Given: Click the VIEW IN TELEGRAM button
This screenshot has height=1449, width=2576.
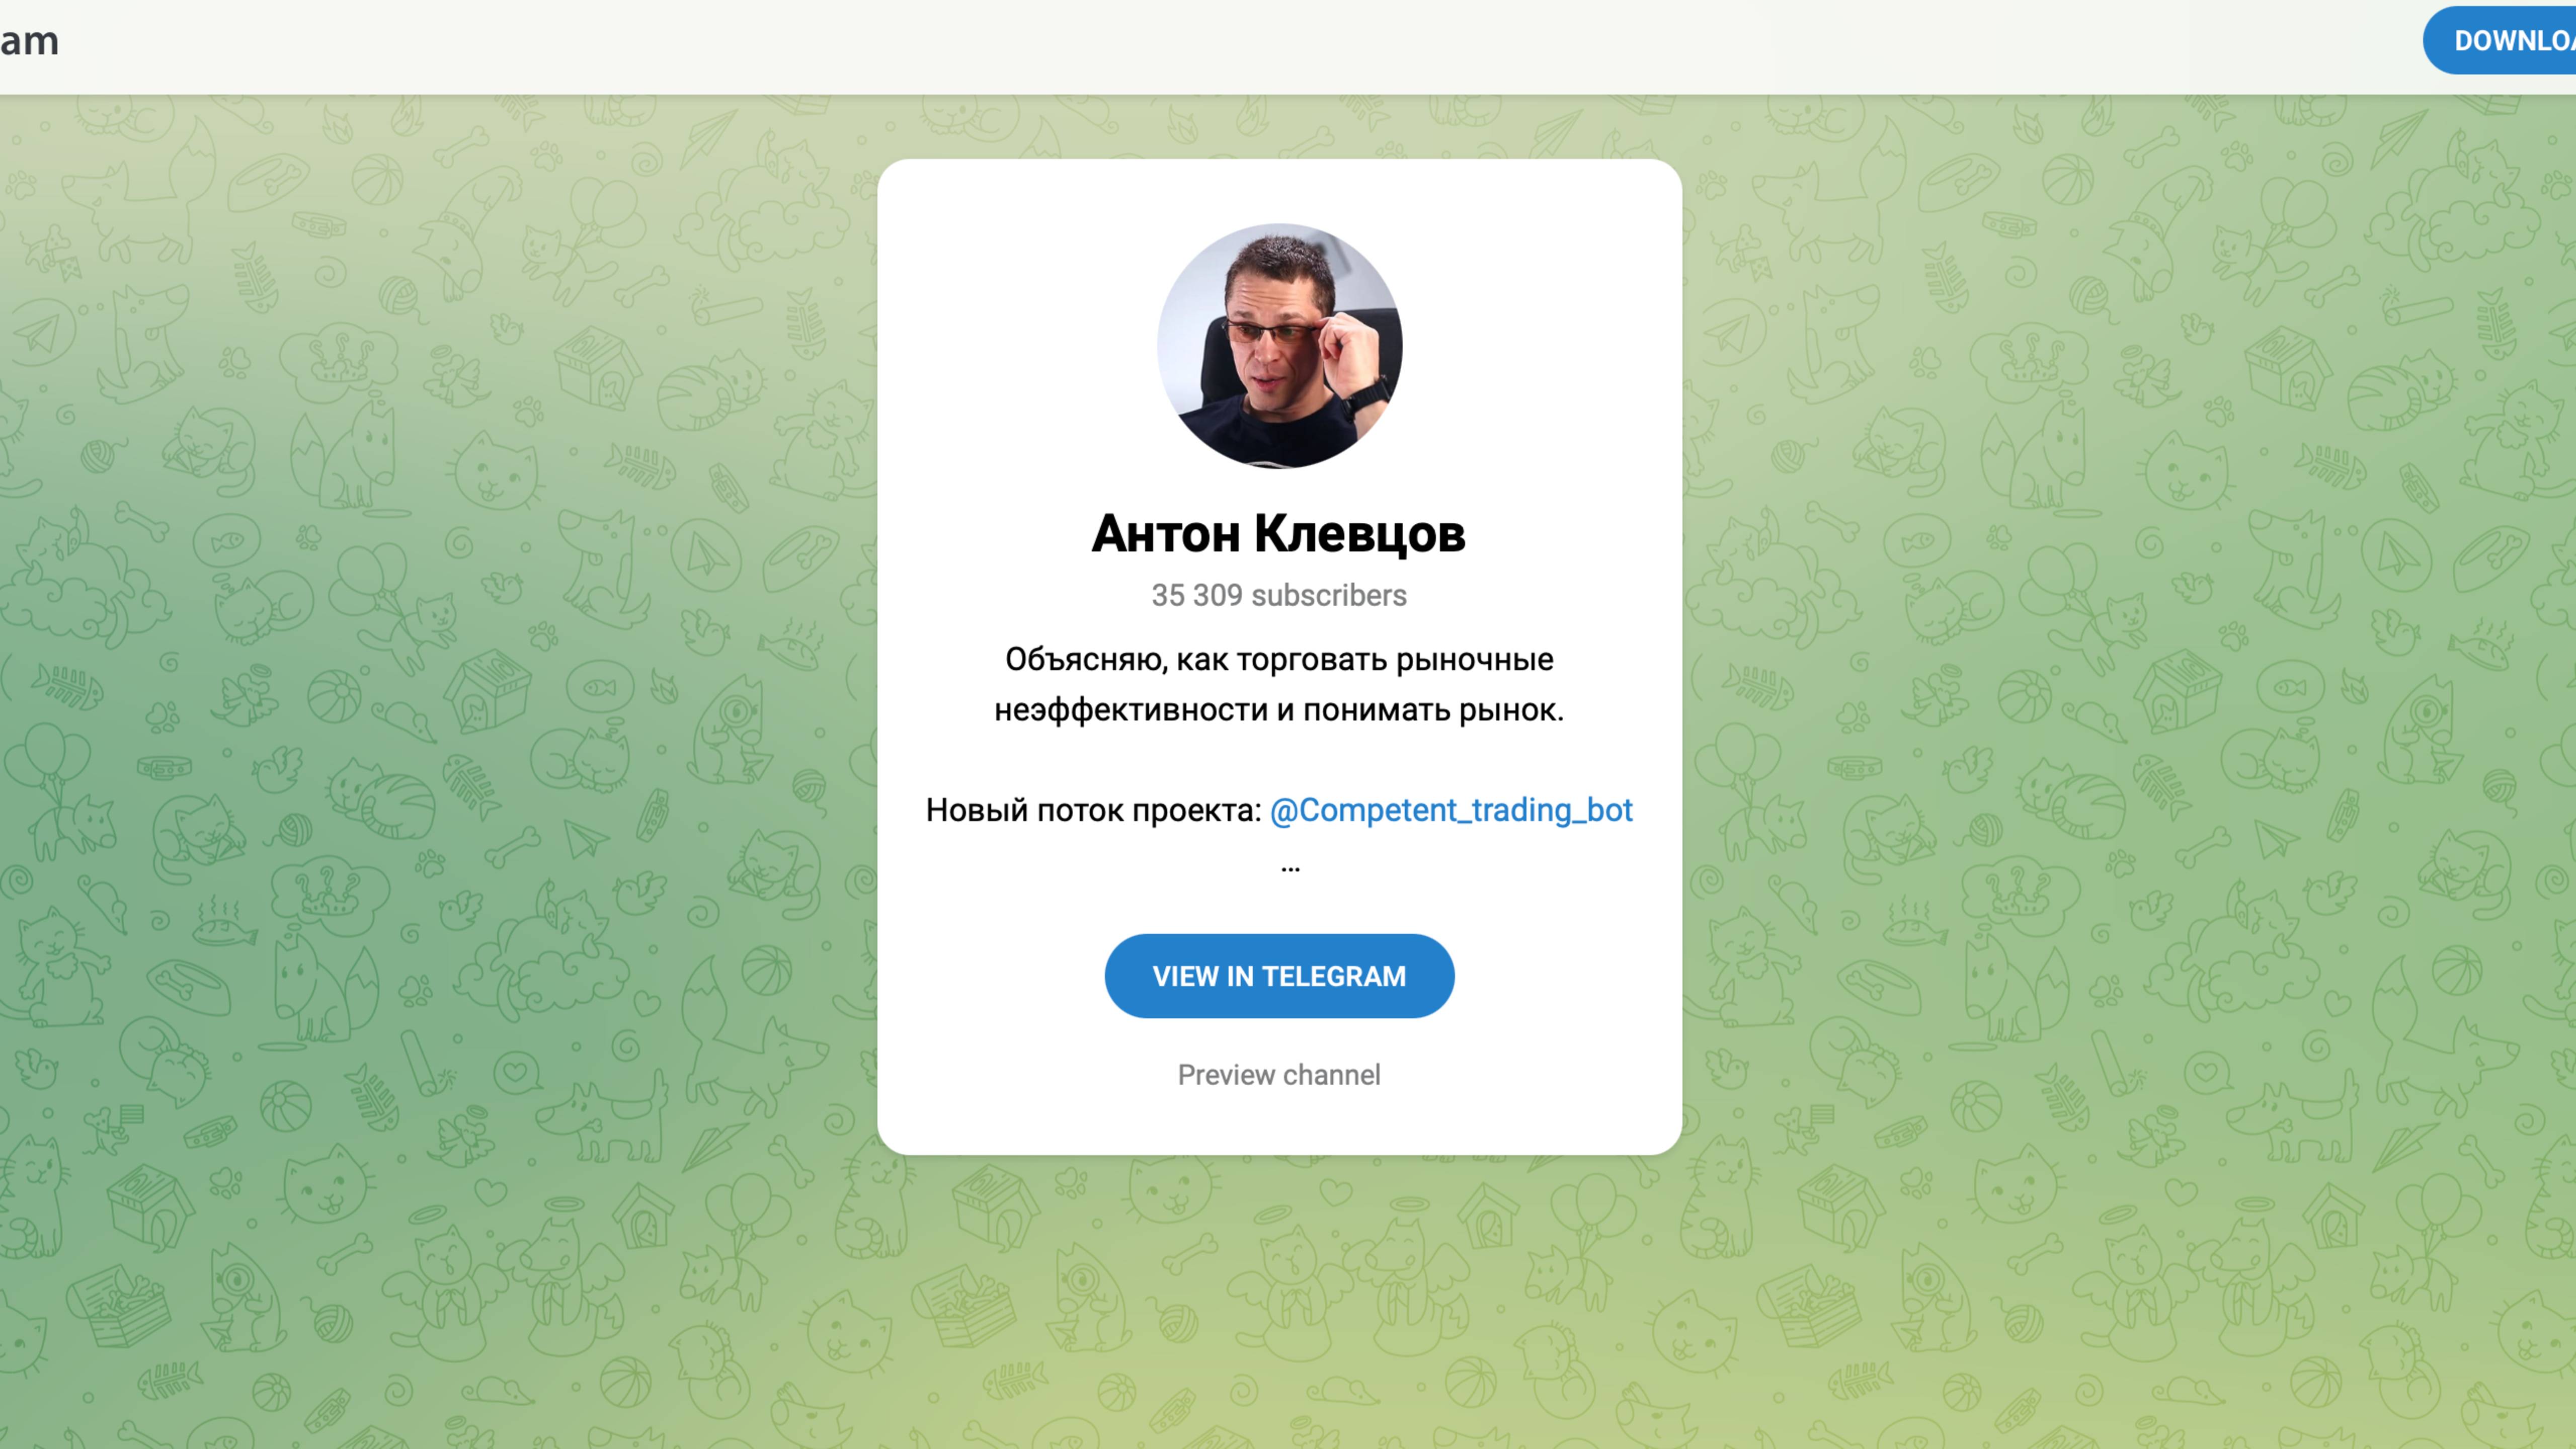Looking at the screenshot, I should pos(1279,976).
